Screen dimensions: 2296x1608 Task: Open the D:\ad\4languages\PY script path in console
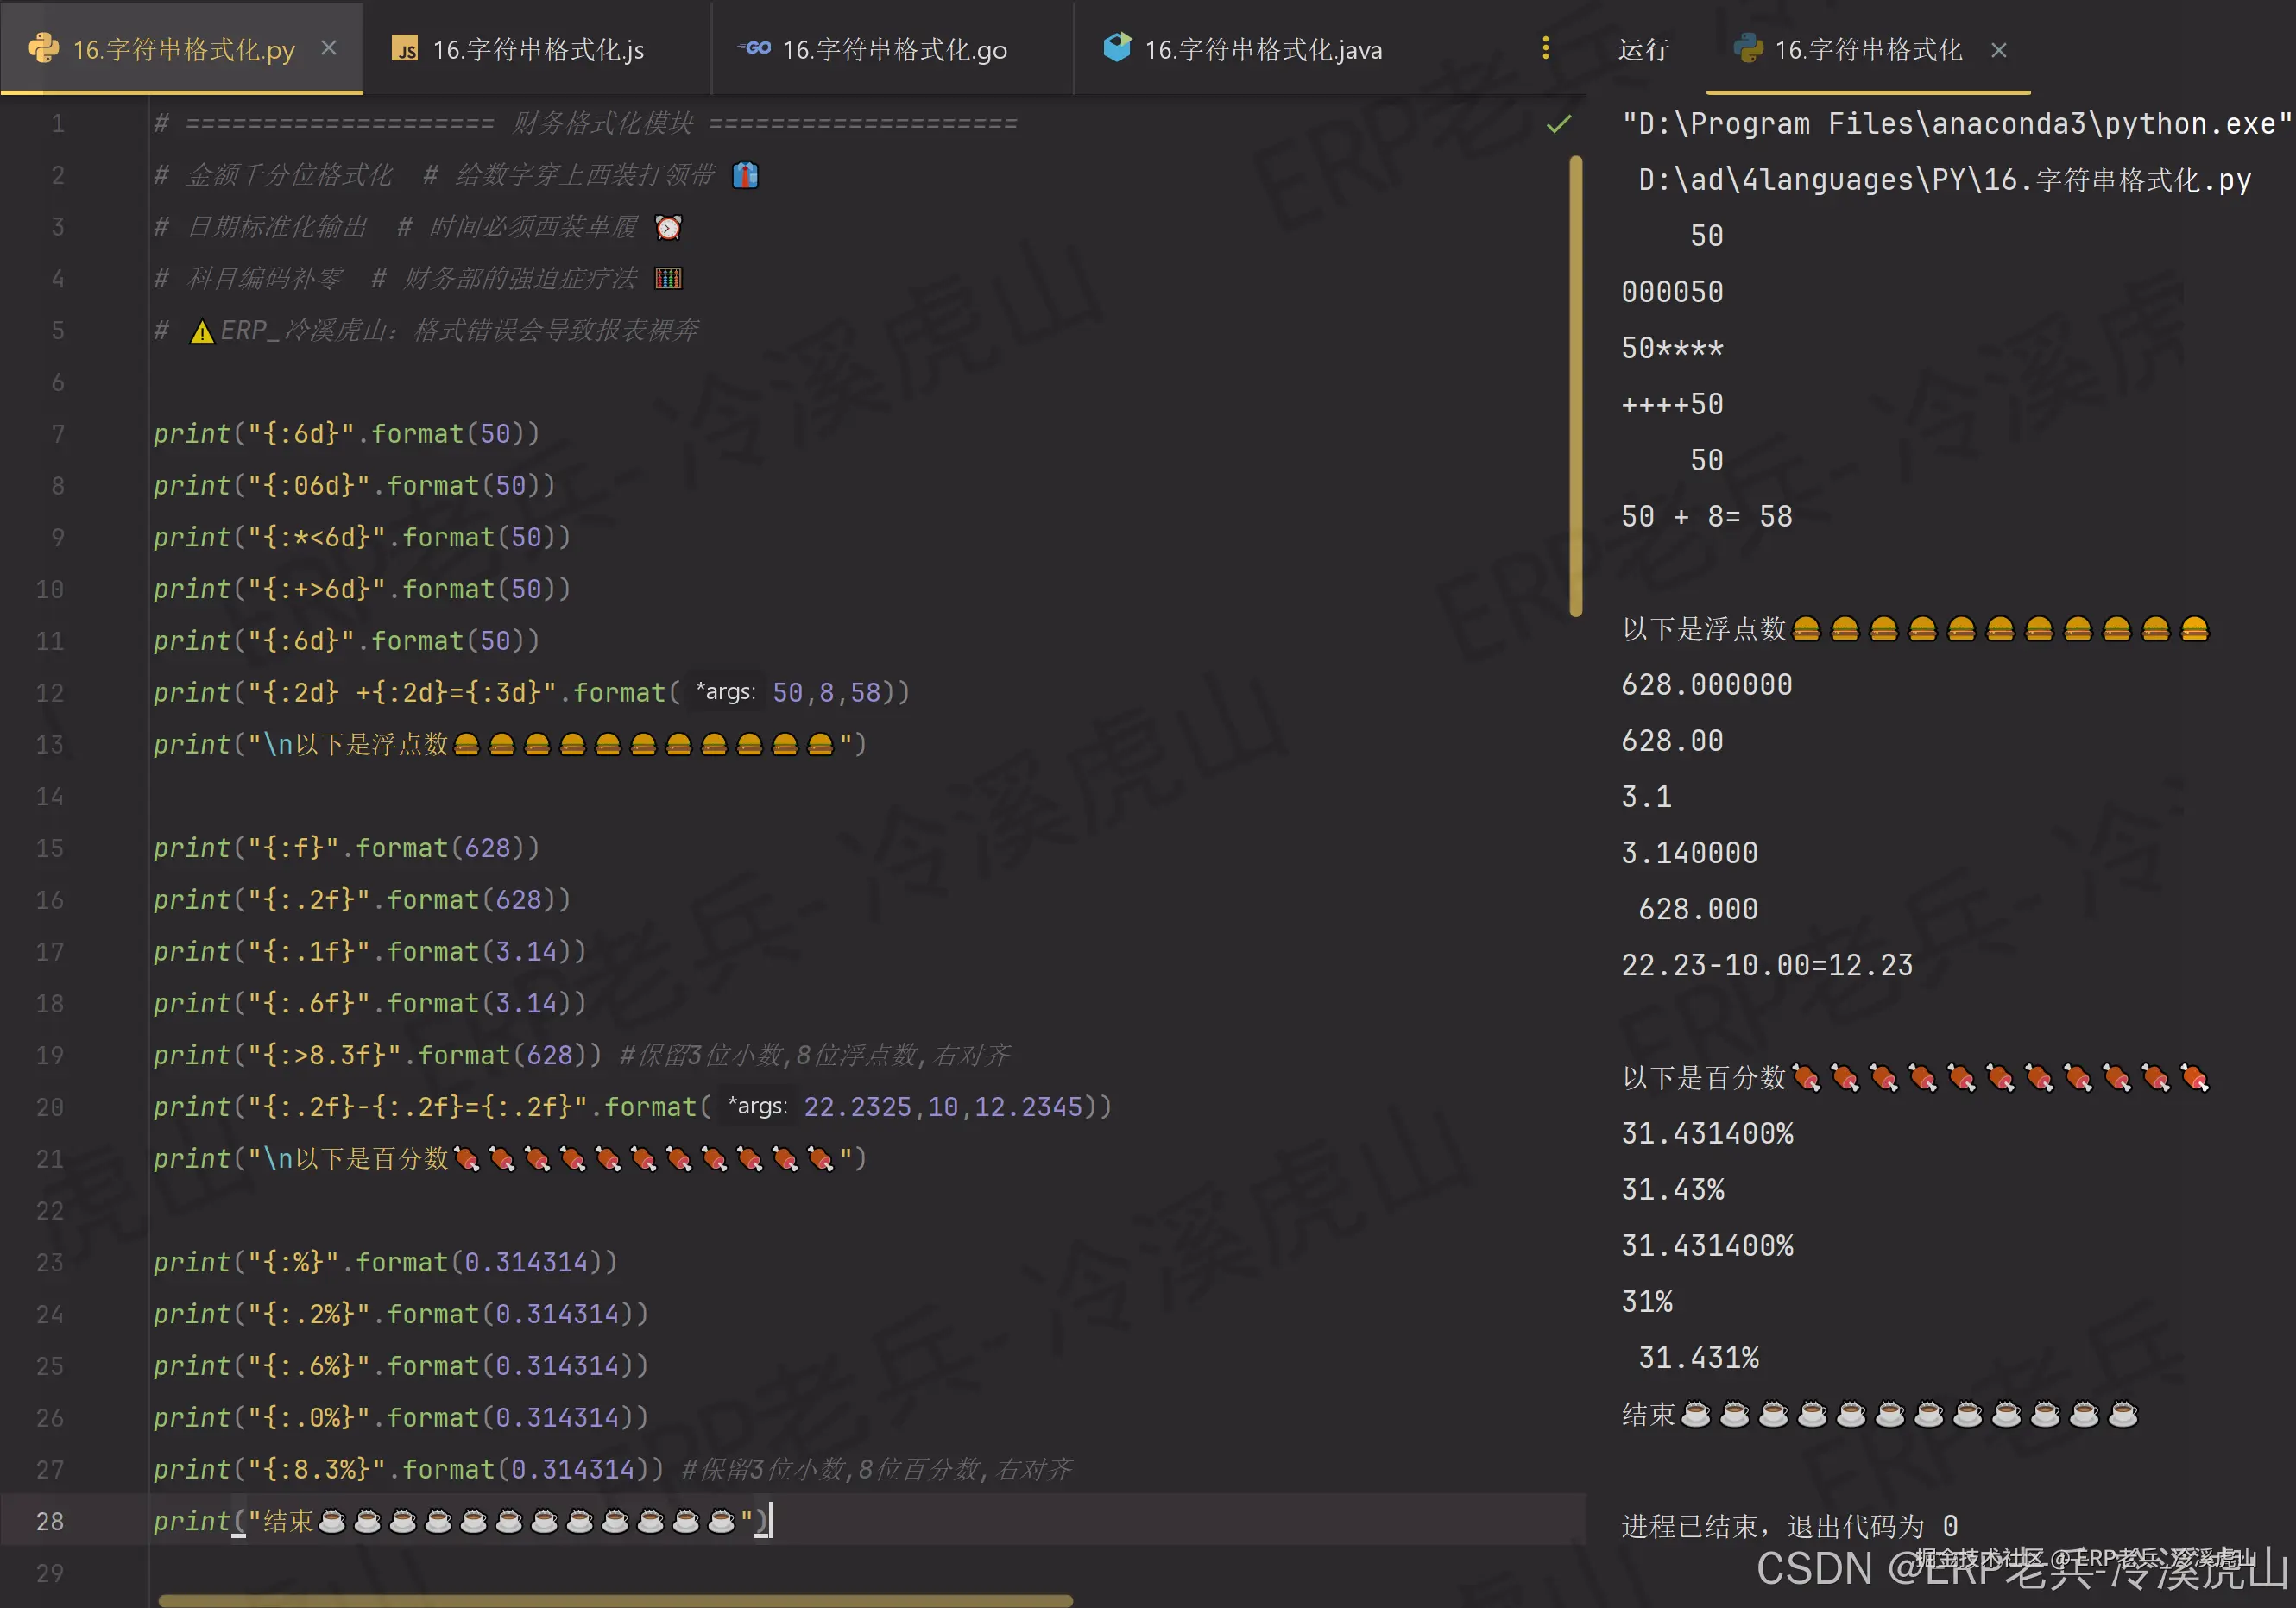tap(1943, 180)
